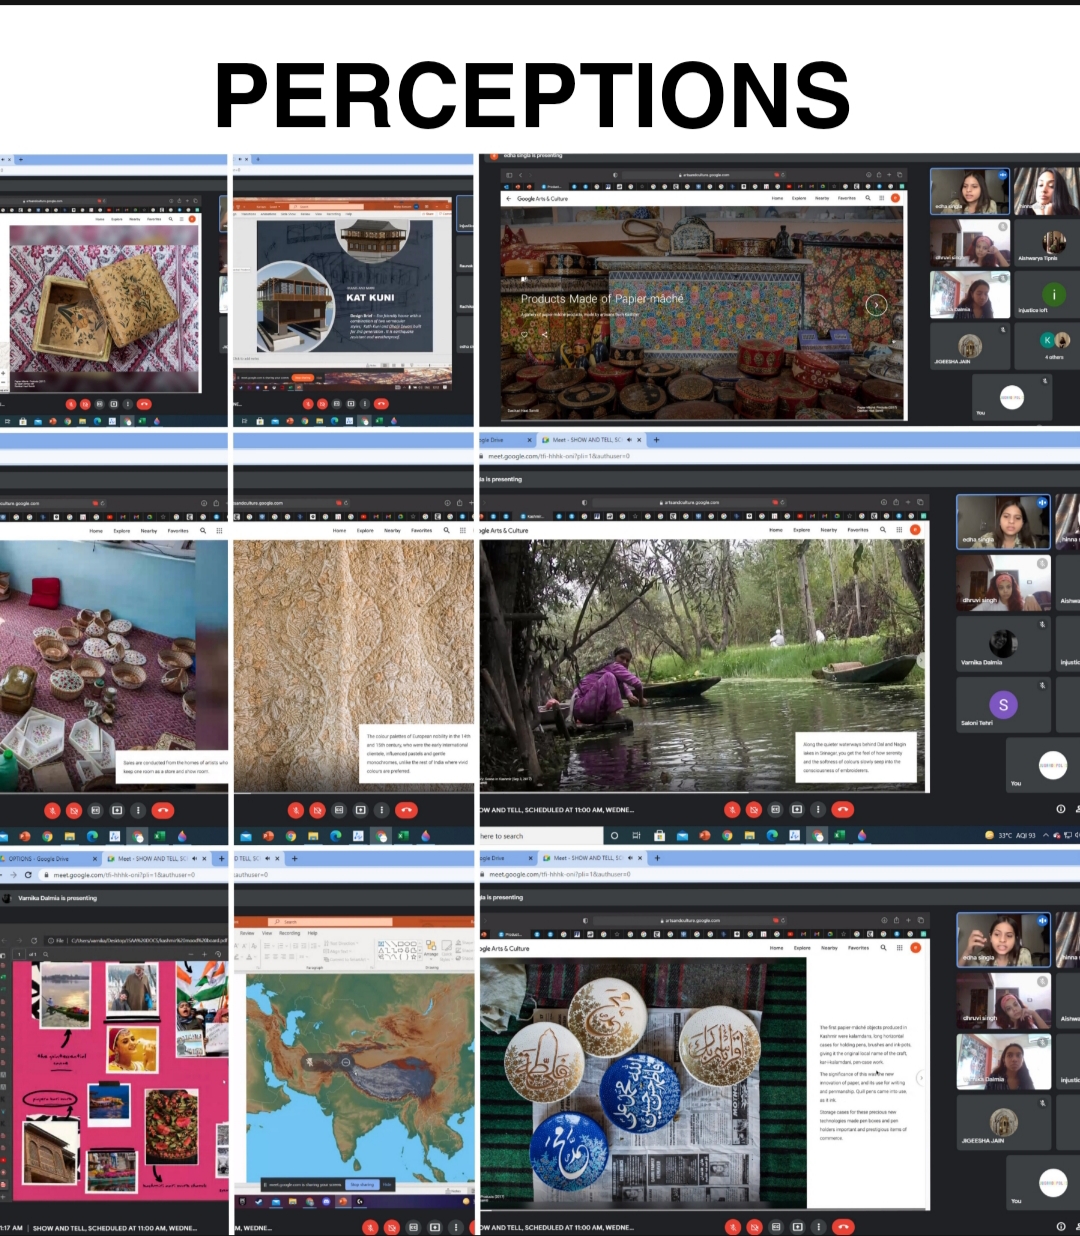The image size is (1080, 1236).
Task: Toggle microphone below the calligraphy plates photo
Action: point(733,1227)
